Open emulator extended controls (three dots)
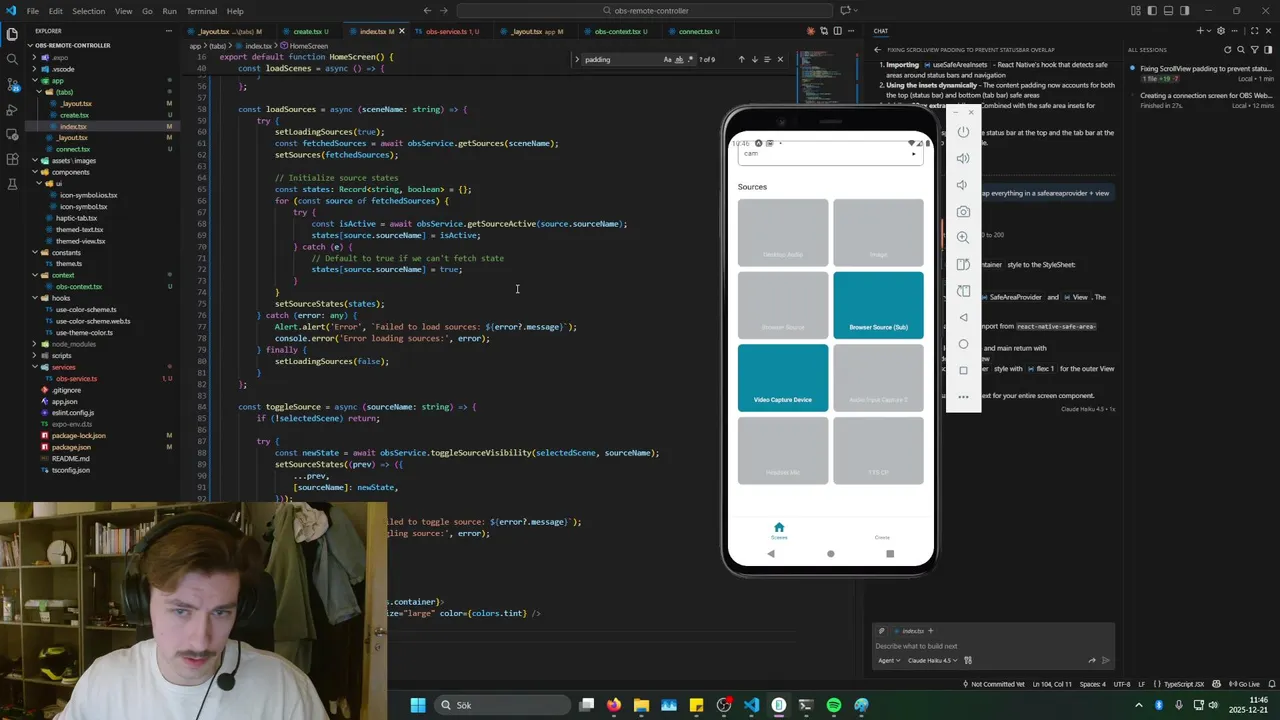This screenshot has width=1280, height=720. tap(963, 397)
